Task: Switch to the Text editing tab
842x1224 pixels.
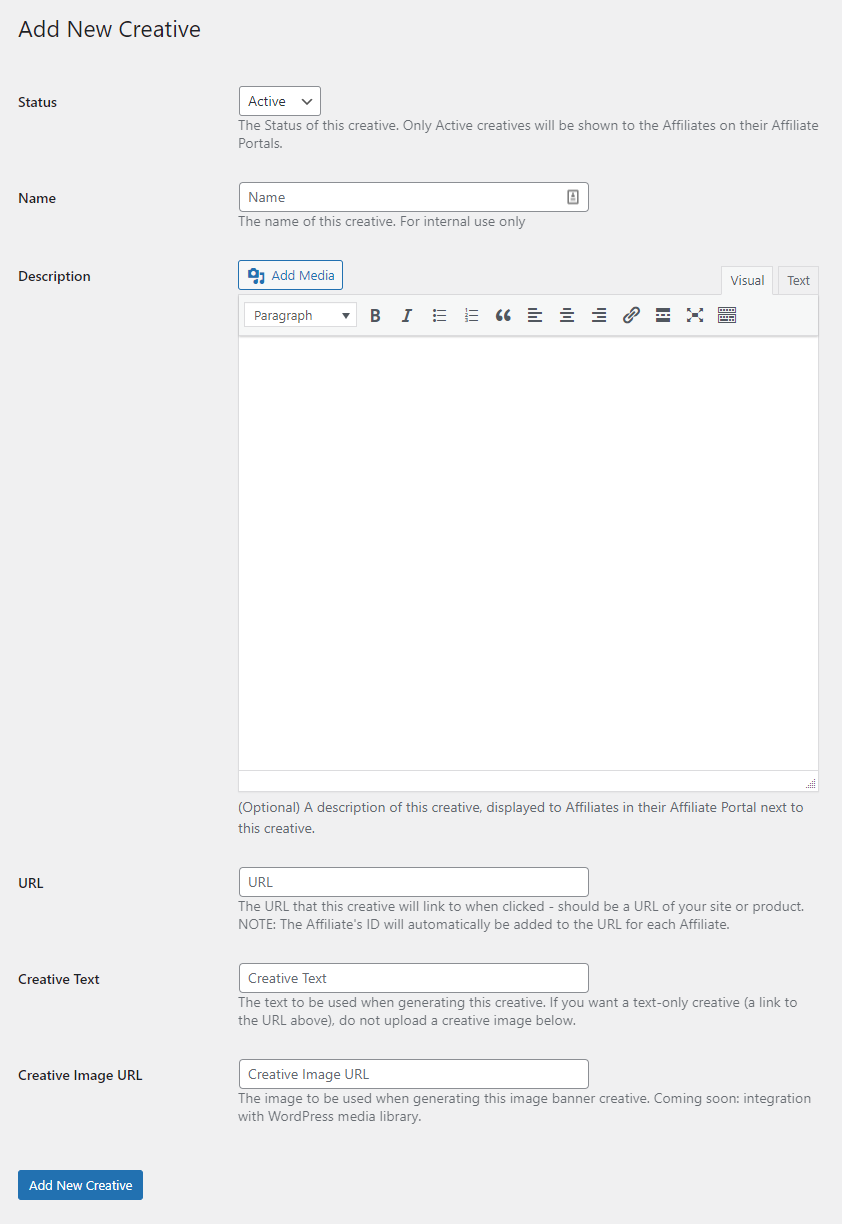Action: pyautogui.click(x=797, y=280)
